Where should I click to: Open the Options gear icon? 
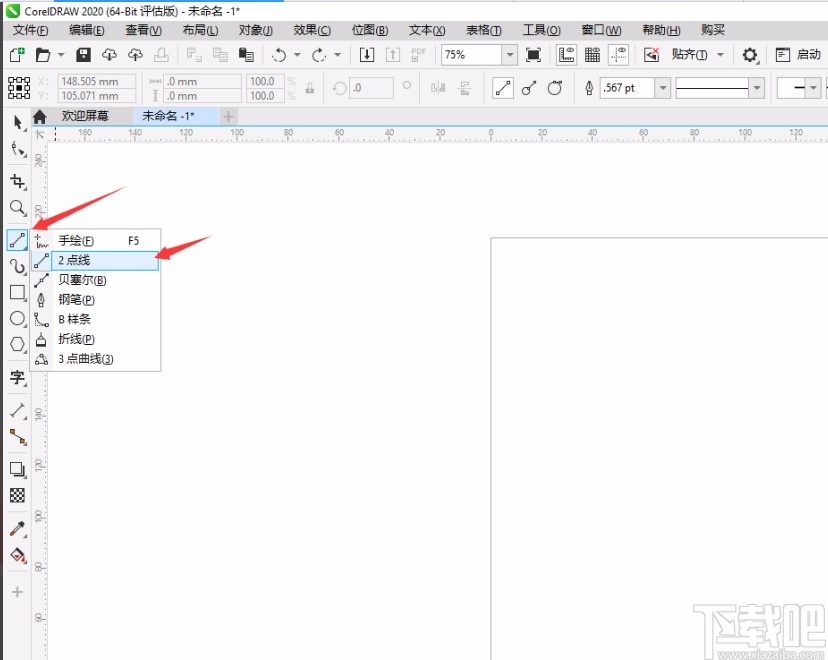coord(750,55)
